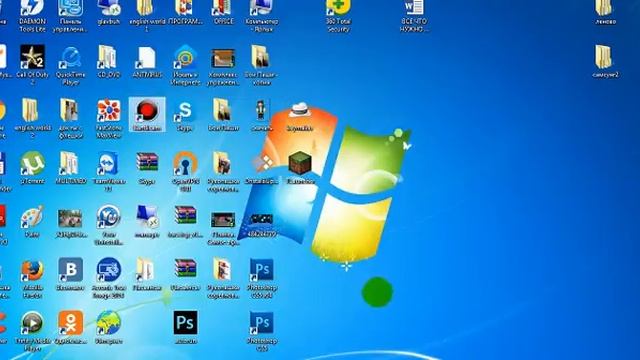Open µTorrent shortcut
The width and height of the screenshot is (640, 360).
pos(32,167)
